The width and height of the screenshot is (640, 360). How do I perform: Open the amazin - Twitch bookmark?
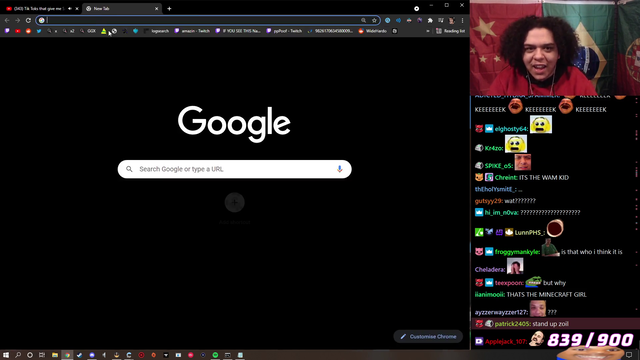192,31
